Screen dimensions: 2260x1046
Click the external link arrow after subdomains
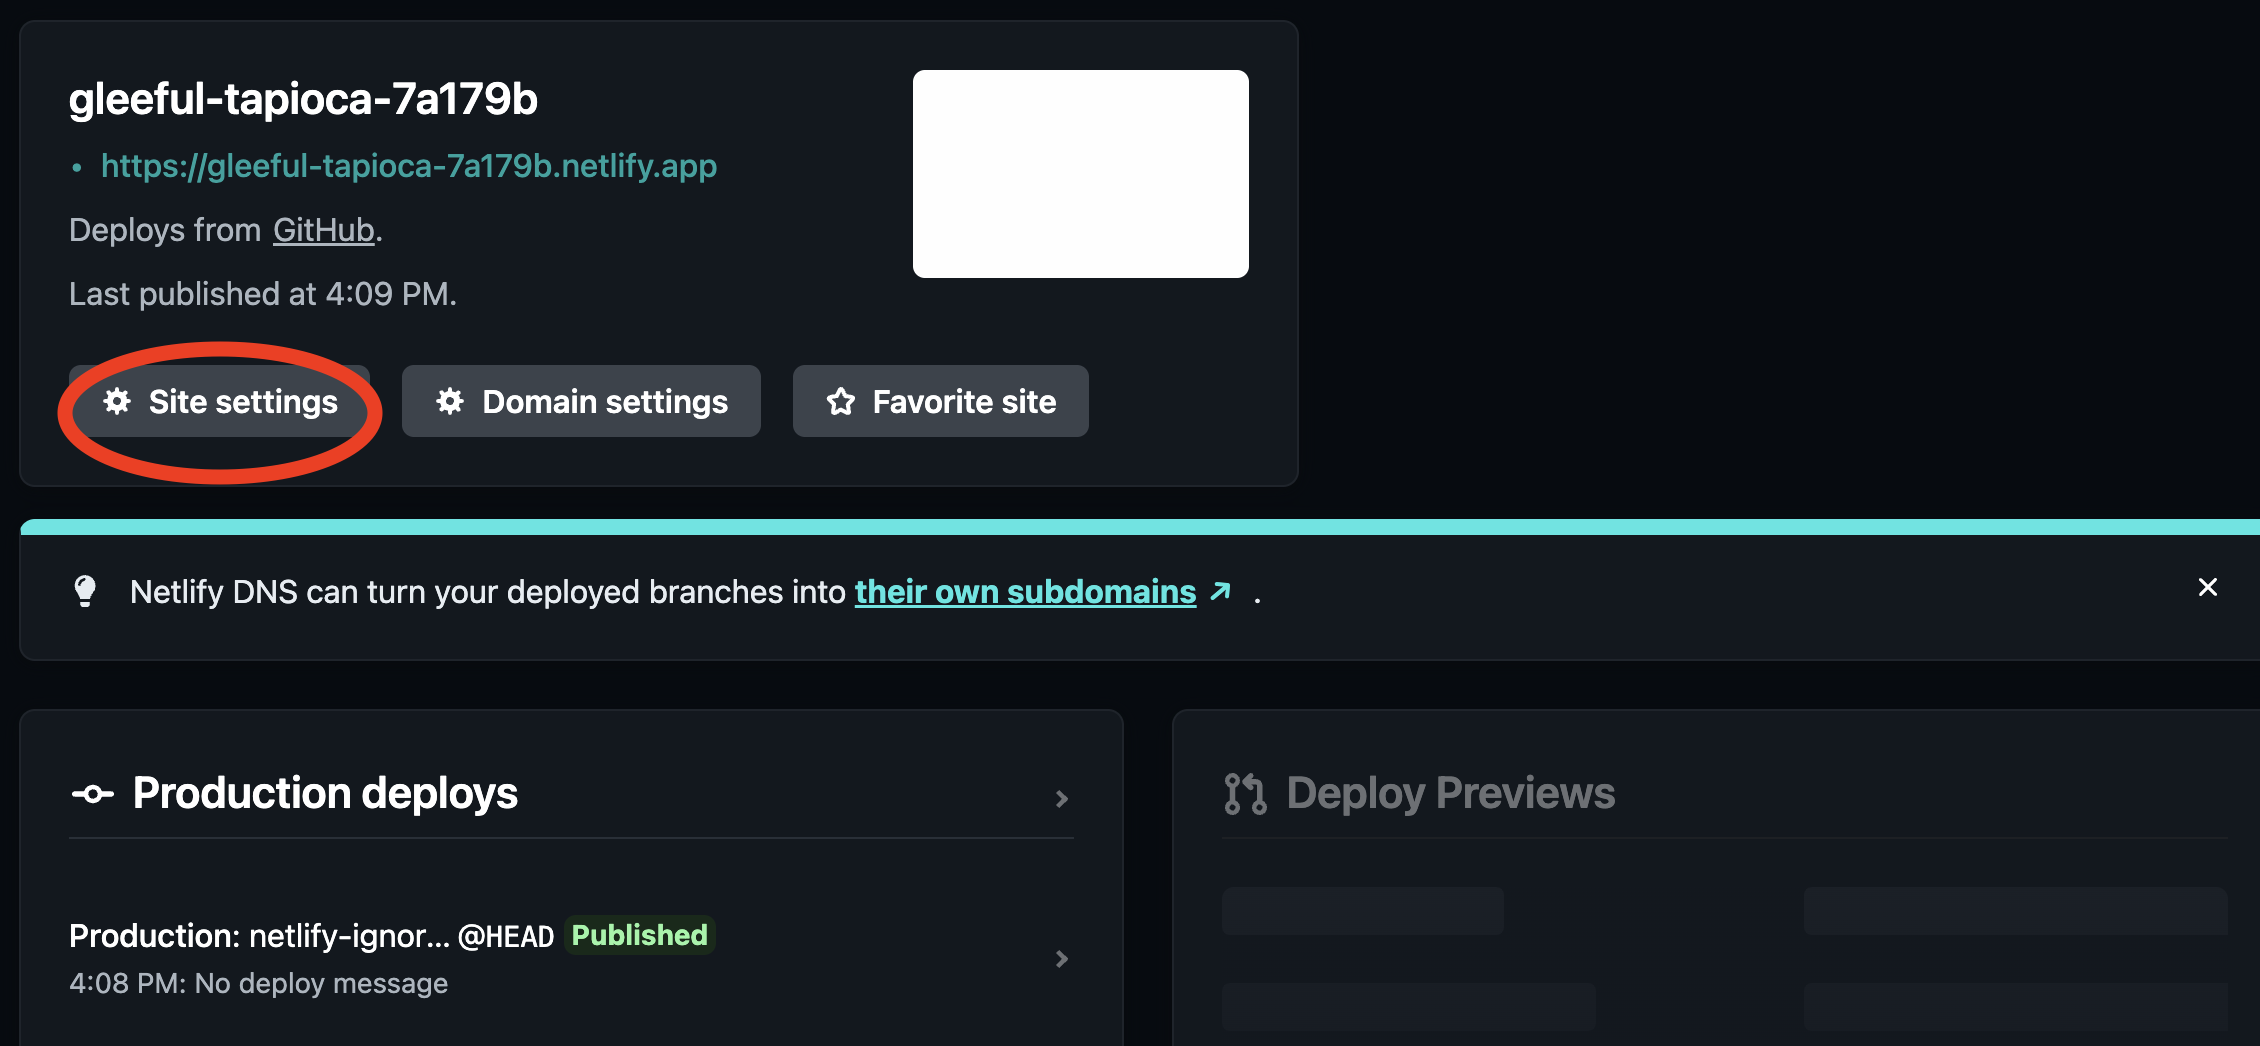[1220, 591]
